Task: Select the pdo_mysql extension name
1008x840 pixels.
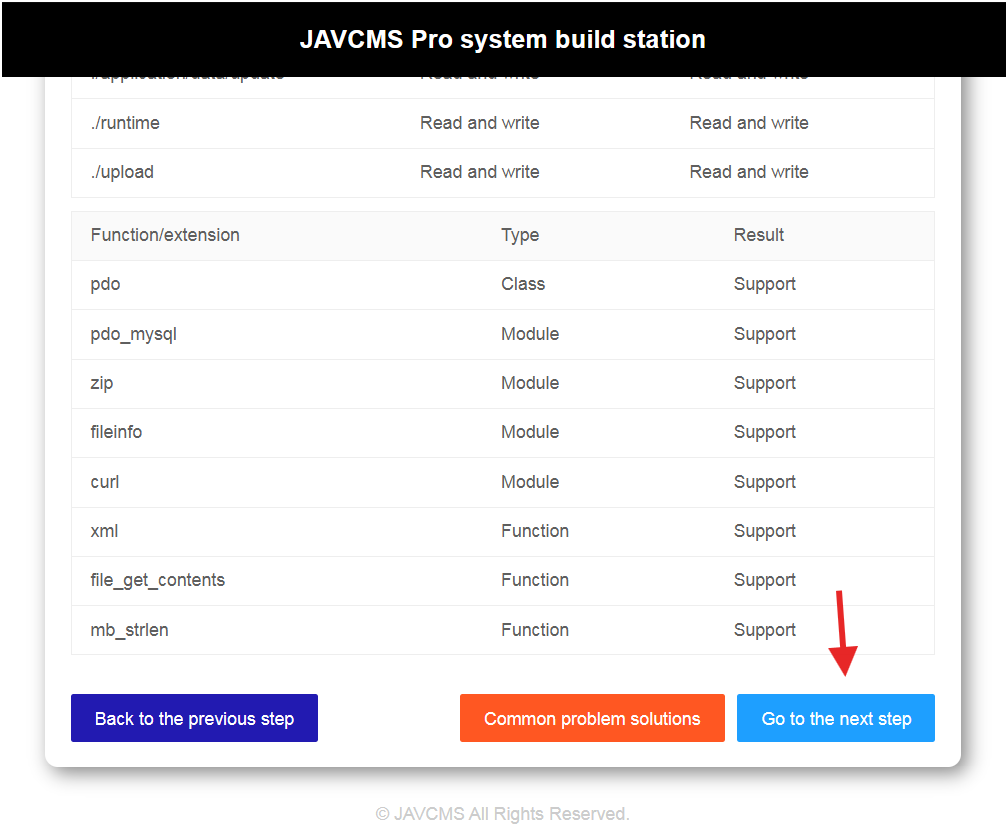Action: (134, 334)
